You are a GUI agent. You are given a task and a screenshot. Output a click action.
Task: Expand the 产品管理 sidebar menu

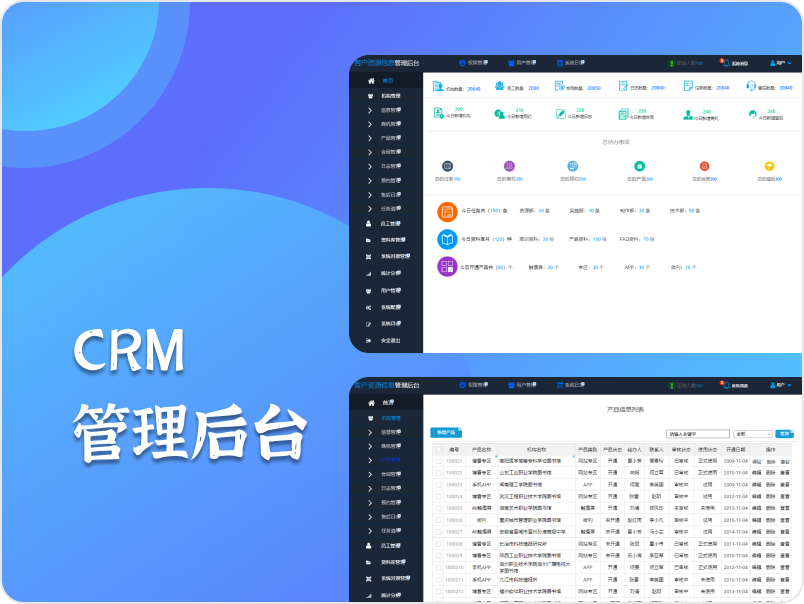[x=385, y=460]
